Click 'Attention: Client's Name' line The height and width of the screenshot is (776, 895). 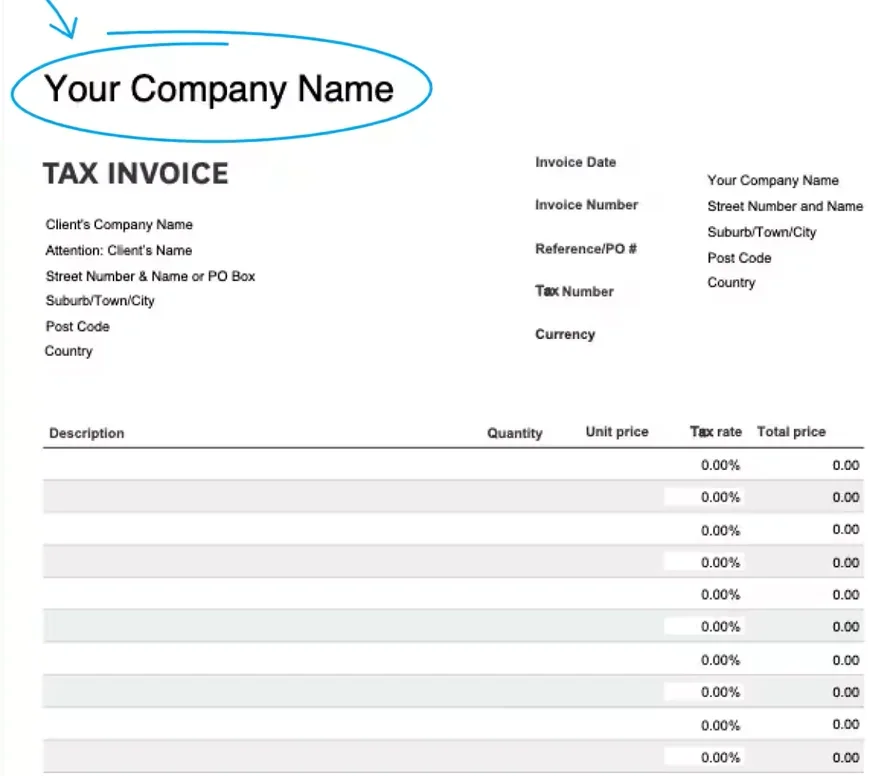(119, 250)
